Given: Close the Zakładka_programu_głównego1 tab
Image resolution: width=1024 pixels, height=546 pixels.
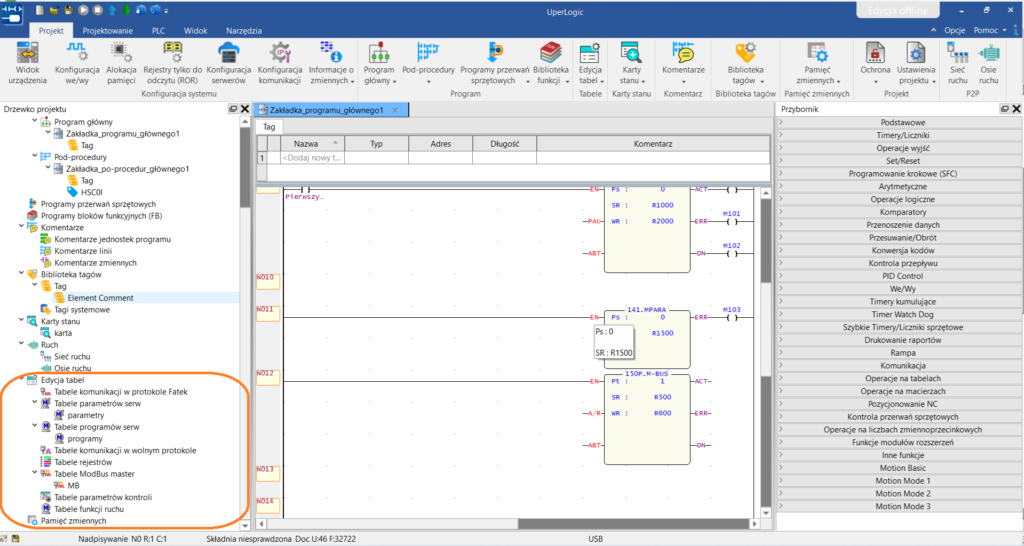Looking at the screenshot, I should 394,110.
